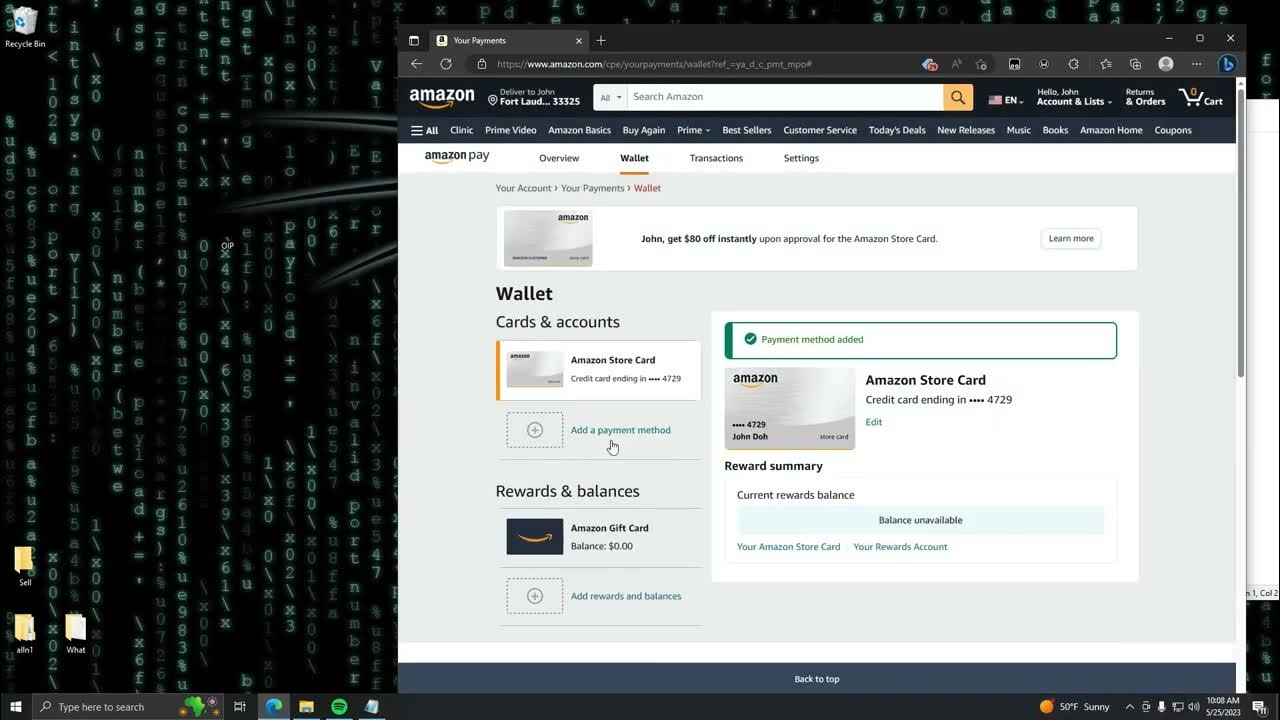
Task: Expand Account & Lists dropdown
Action: [1074, 97]
